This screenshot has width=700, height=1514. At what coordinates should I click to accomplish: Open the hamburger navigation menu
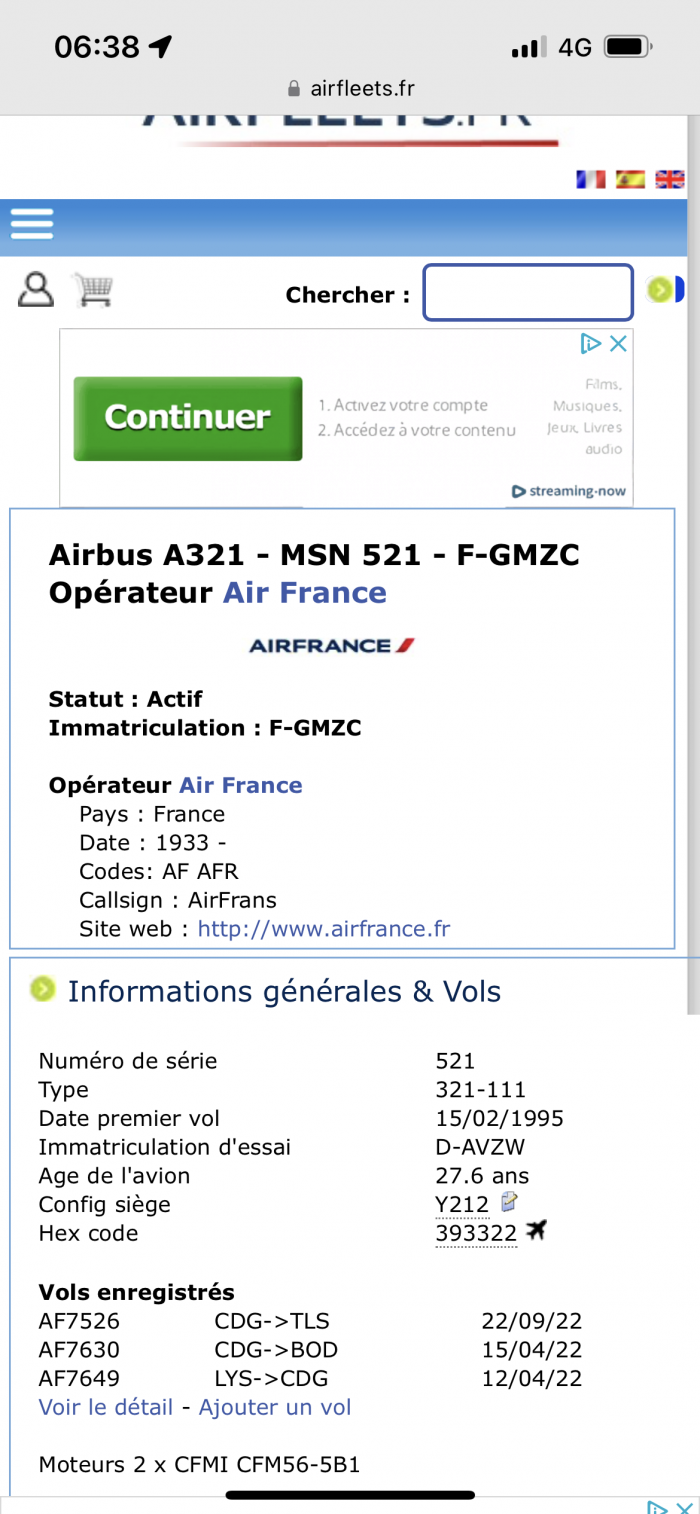(x=31, y=223)
